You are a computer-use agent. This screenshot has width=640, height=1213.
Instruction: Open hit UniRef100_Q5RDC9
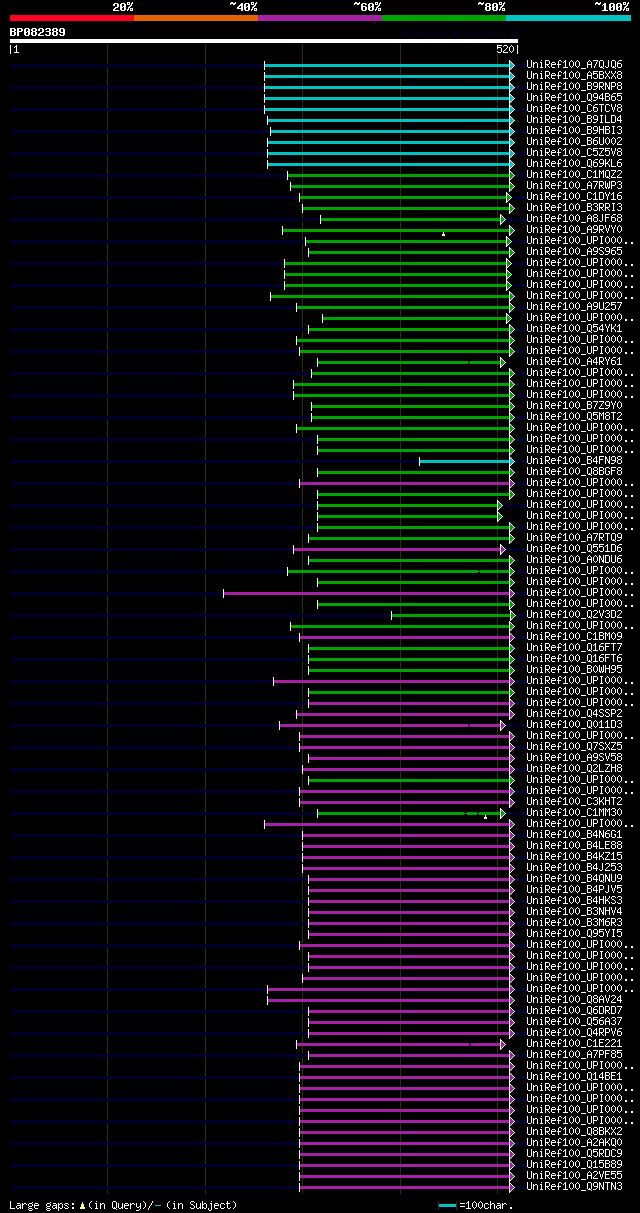click(574, 1153)
